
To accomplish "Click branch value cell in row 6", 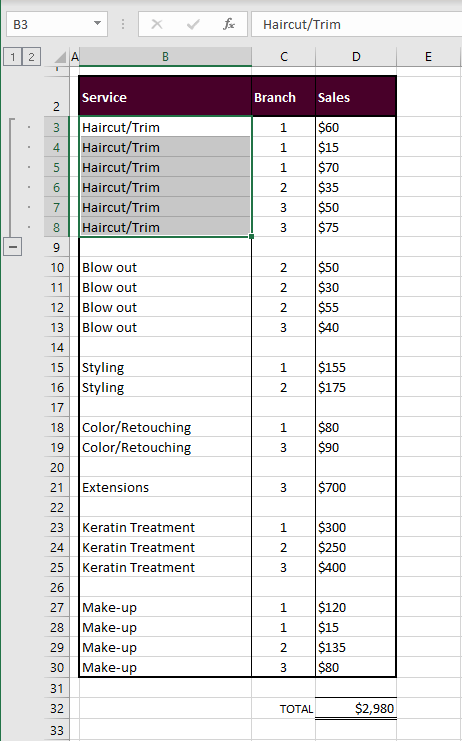I will click(283, 187).
